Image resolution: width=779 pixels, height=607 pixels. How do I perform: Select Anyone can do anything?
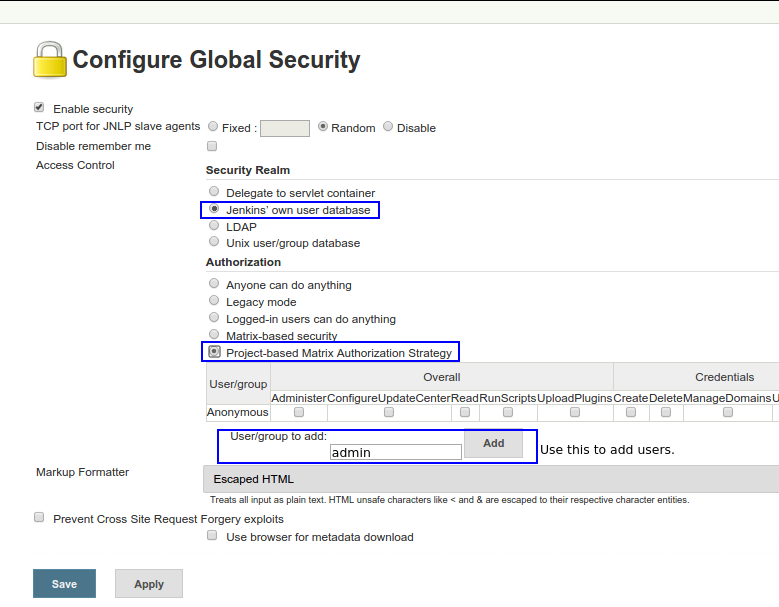(214, 283)
